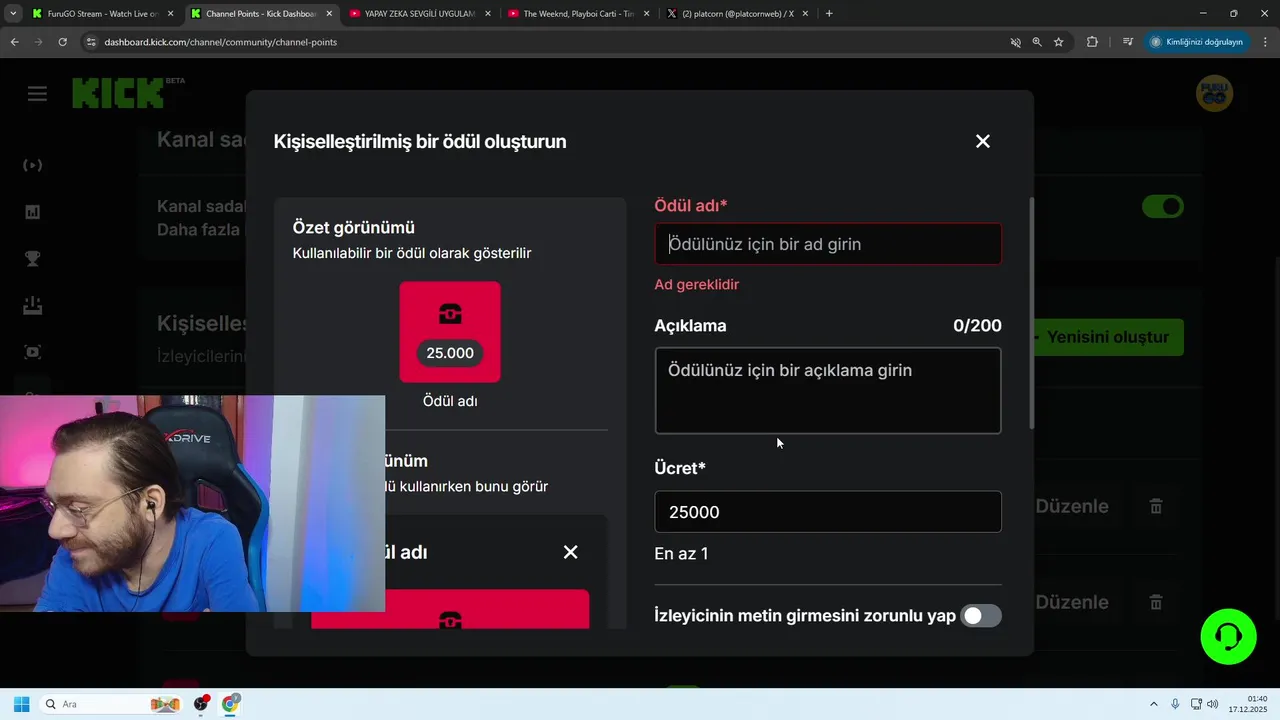Open the stream icon in the sidebar
The width and height of the screenshot is (1280, 720).
point(33,165)
